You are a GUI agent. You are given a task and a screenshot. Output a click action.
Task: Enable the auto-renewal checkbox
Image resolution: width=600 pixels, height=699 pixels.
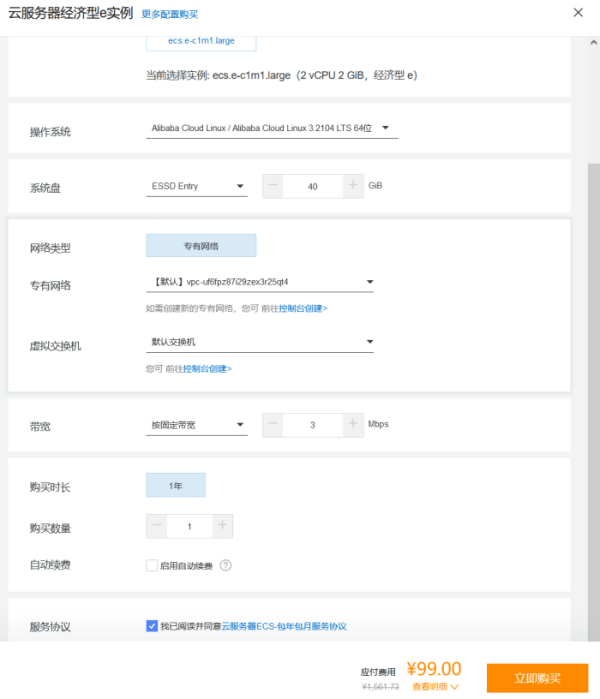(152, 565)
